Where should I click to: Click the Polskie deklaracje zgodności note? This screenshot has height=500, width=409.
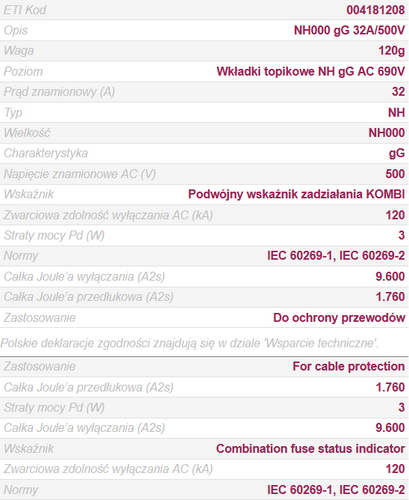pos(189,343)
